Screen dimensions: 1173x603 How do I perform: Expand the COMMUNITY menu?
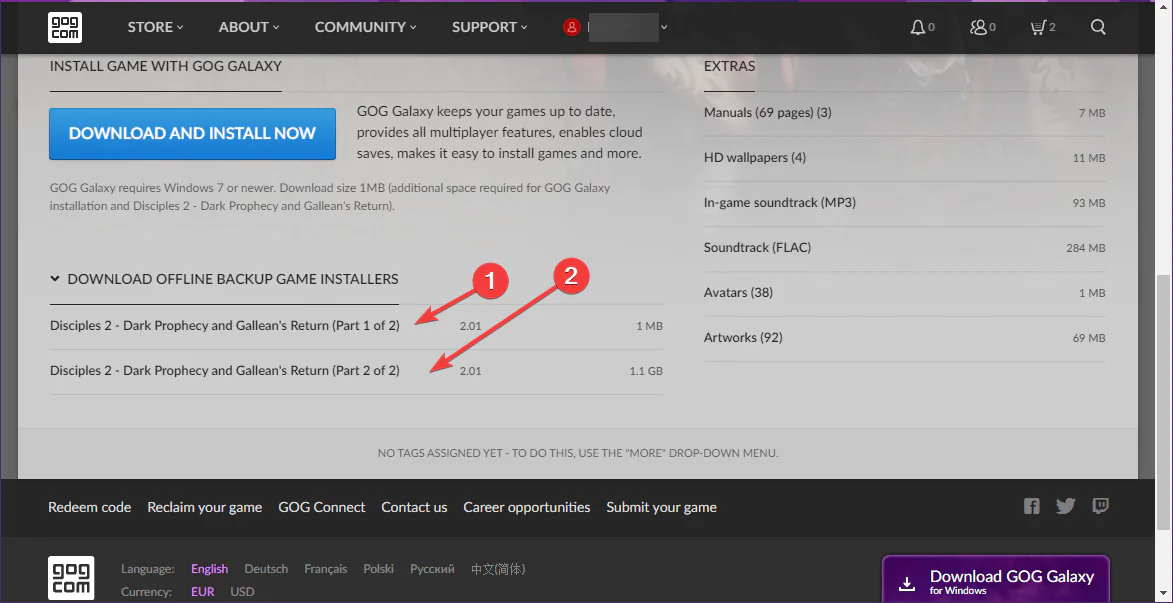(365, 27)
